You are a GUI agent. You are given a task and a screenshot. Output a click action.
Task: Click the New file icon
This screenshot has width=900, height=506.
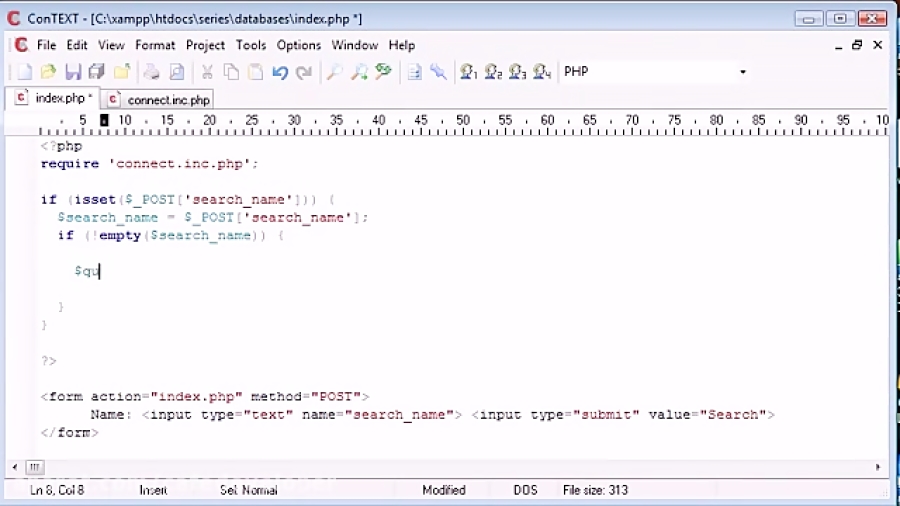(24, 72)
